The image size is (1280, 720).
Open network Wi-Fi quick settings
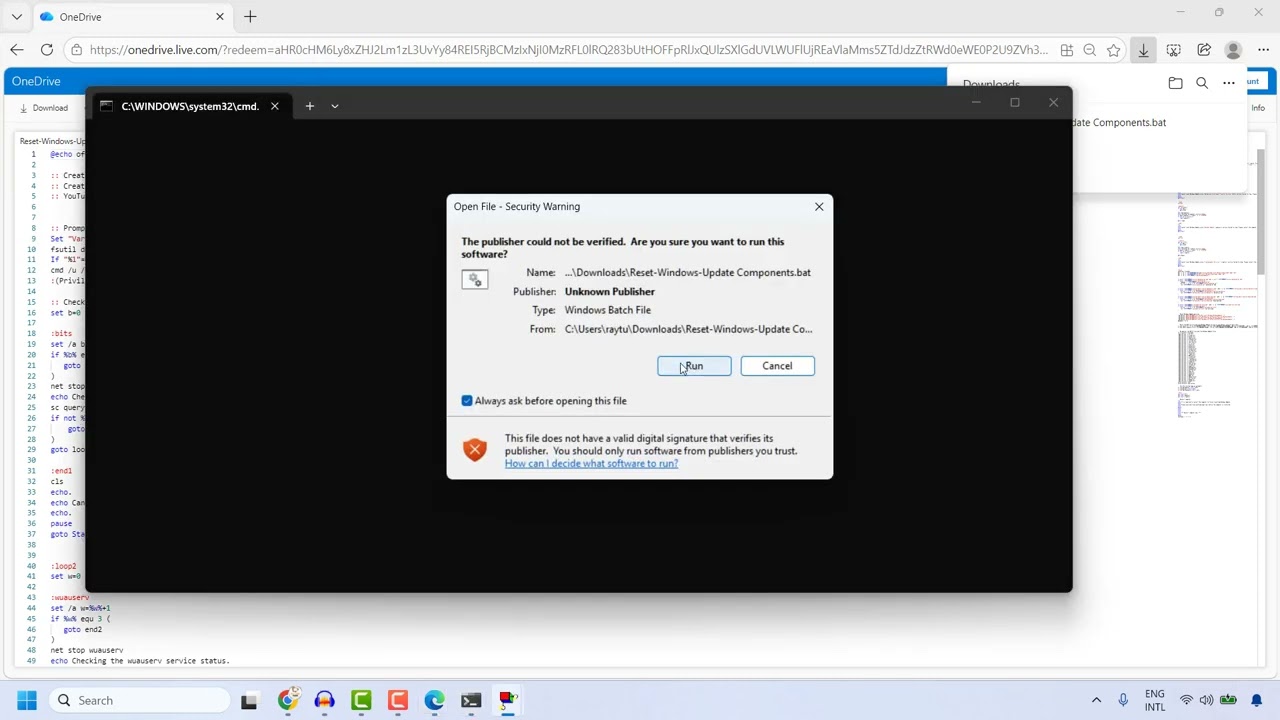coord(1186,700)
